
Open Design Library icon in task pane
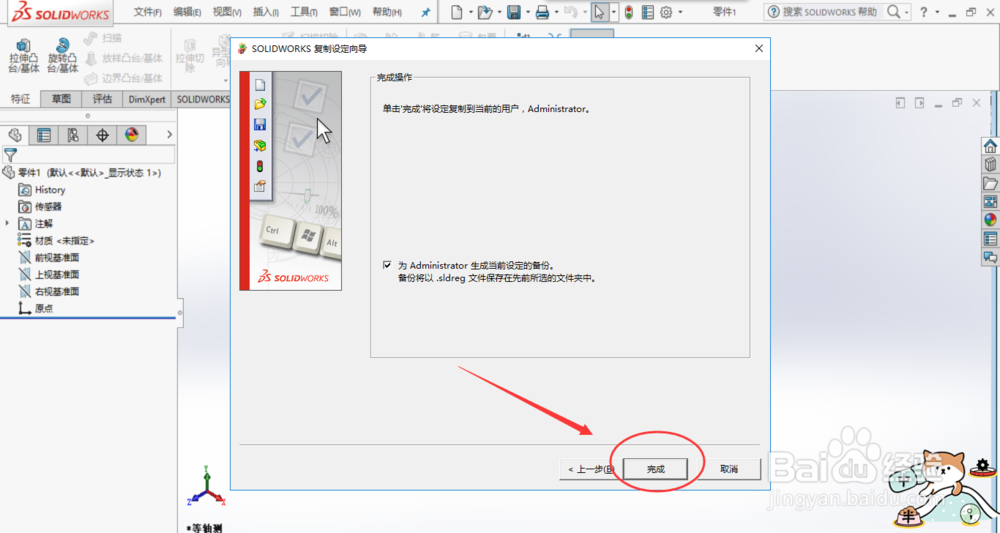click(x=990, y=164)
